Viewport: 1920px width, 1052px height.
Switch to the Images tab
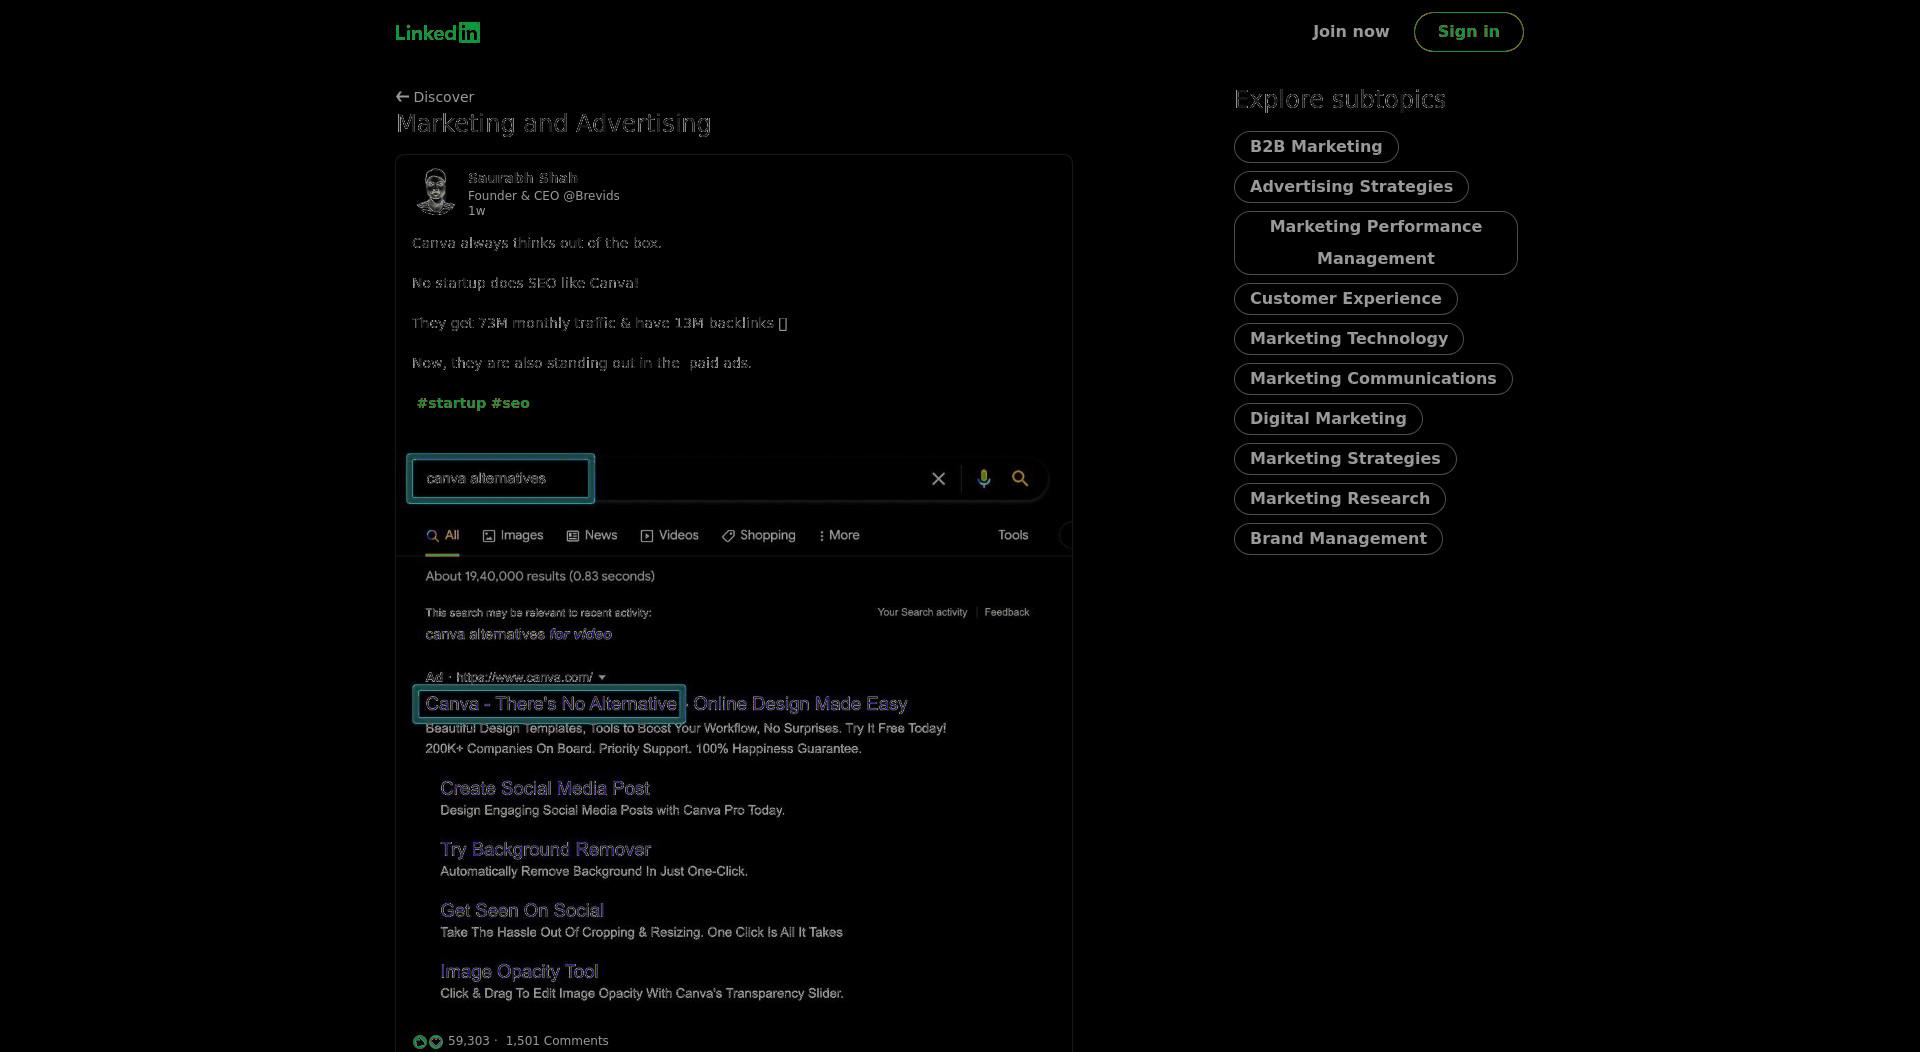coord(513,536)
